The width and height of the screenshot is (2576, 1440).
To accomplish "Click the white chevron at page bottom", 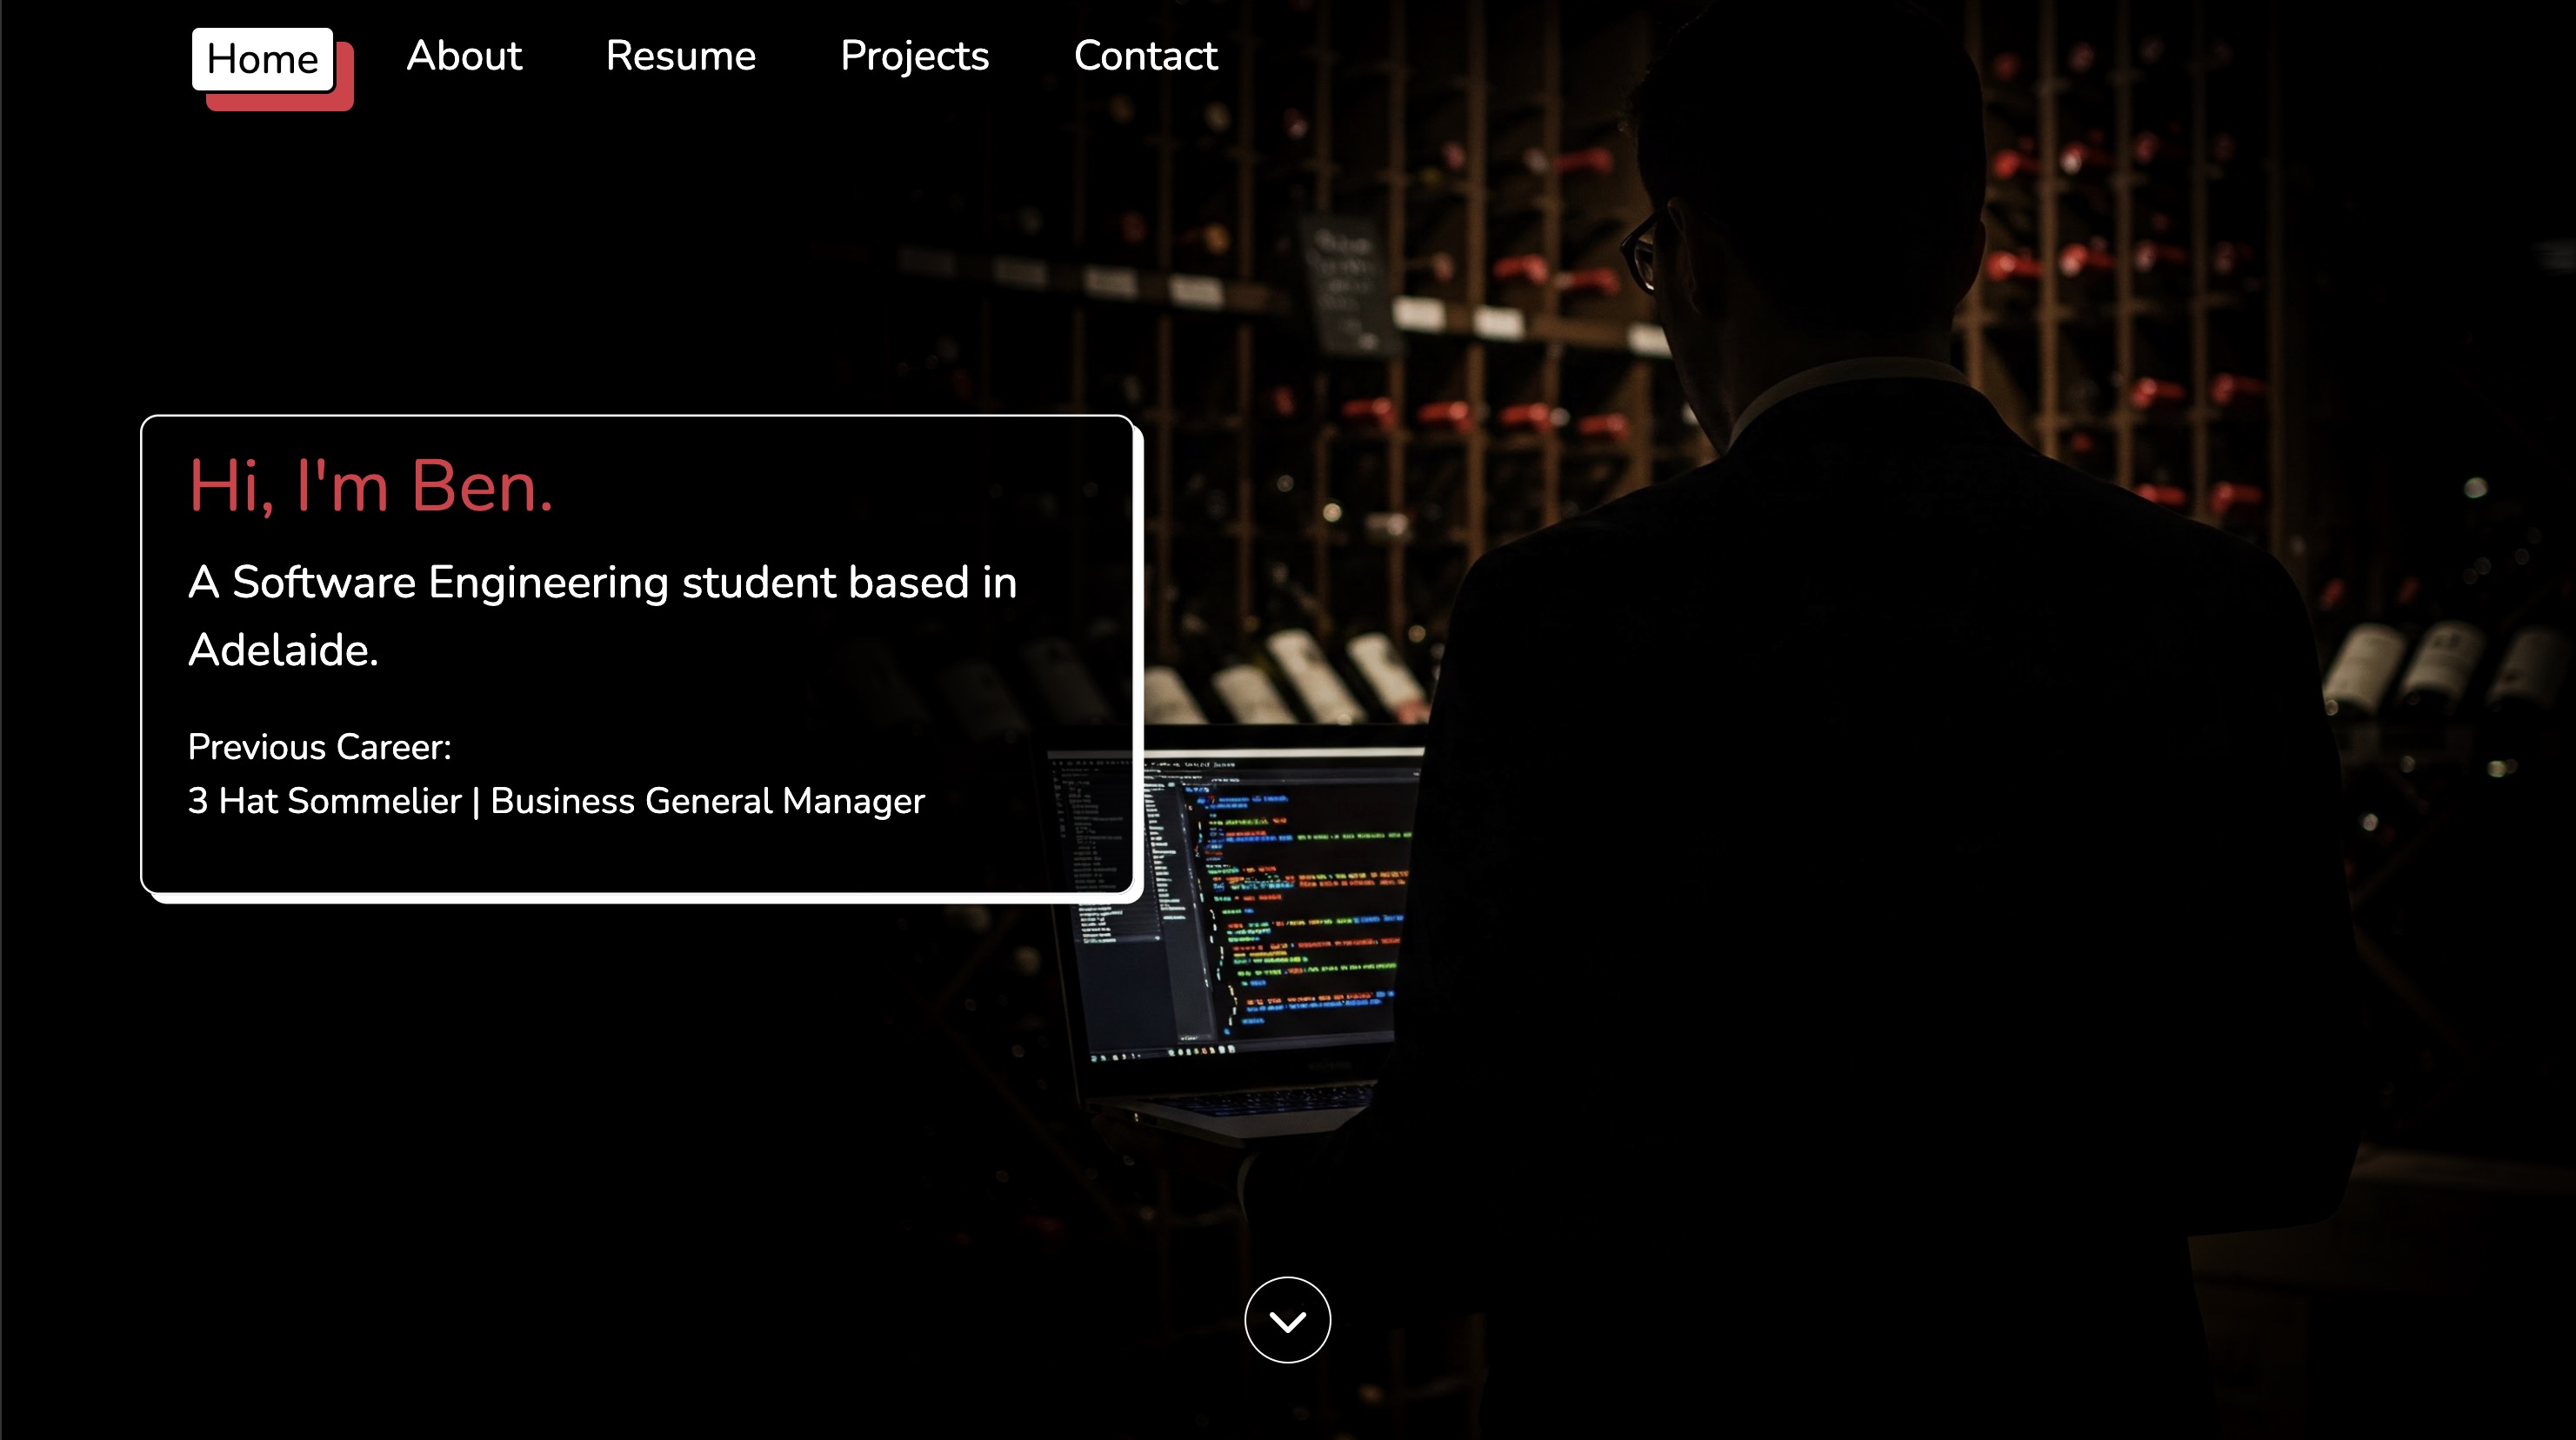I will (1288, 1322).
